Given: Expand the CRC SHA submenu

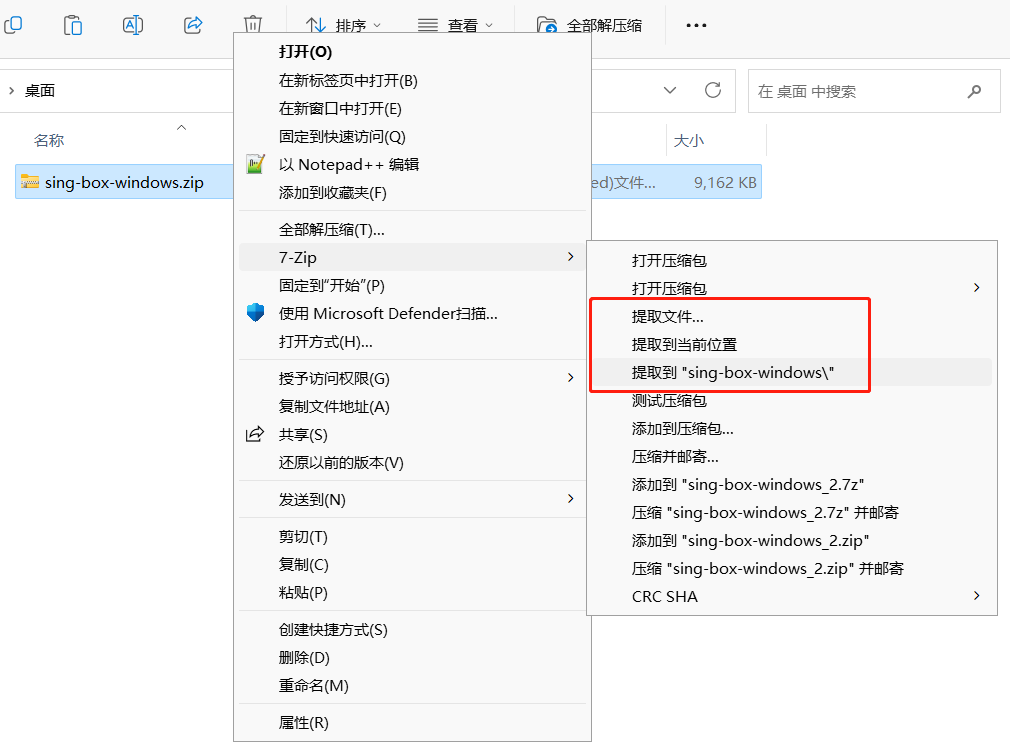Looking at the screenshot, I should tap(976, 596).
